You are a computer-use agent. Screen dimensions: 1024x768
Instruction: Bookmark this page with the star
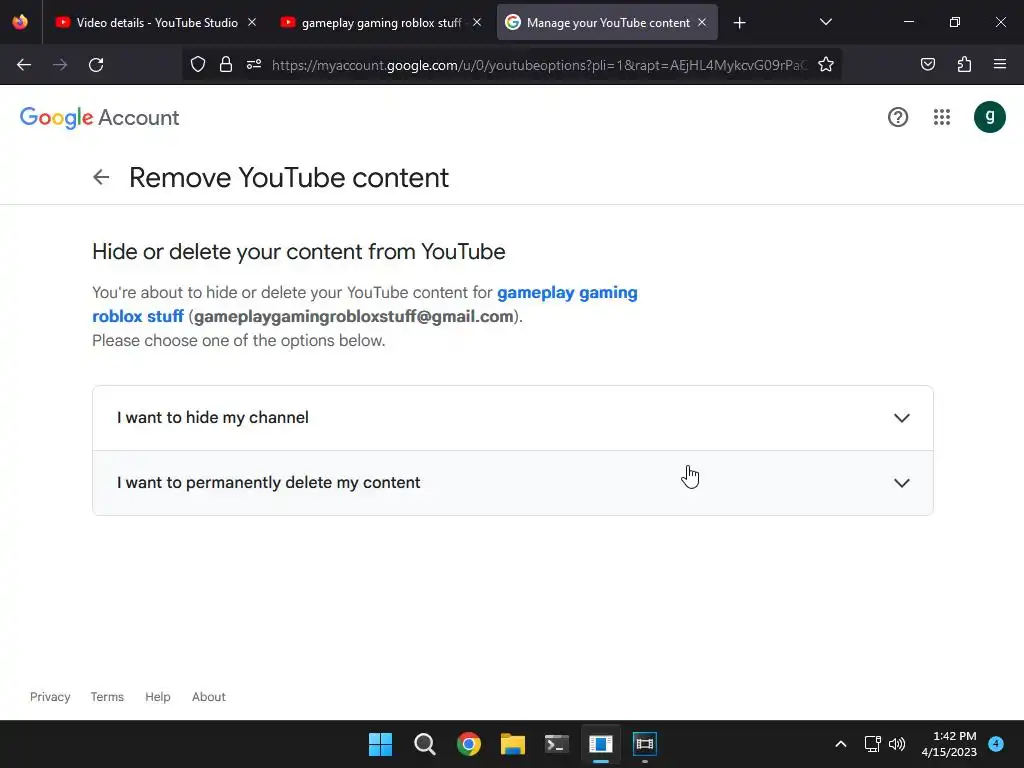(x=825, y=64)
